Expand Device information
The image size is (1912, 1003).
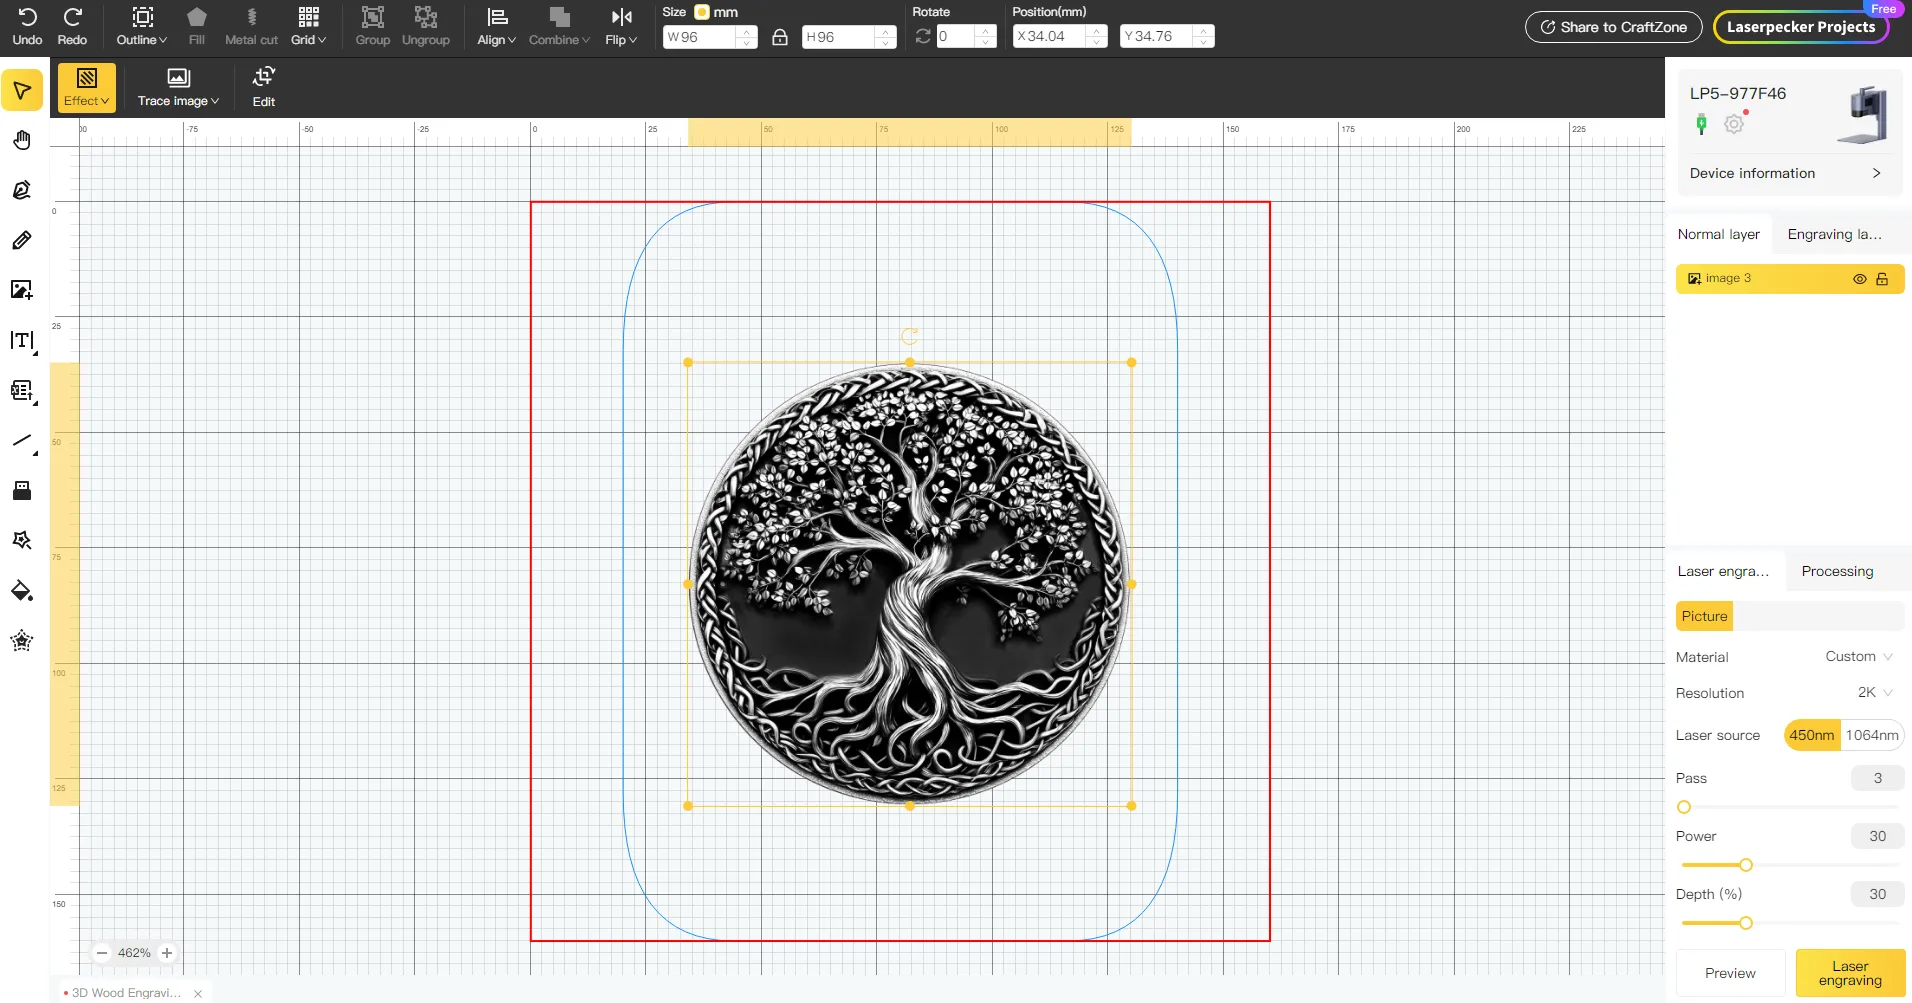click(x=1786, y=173)
